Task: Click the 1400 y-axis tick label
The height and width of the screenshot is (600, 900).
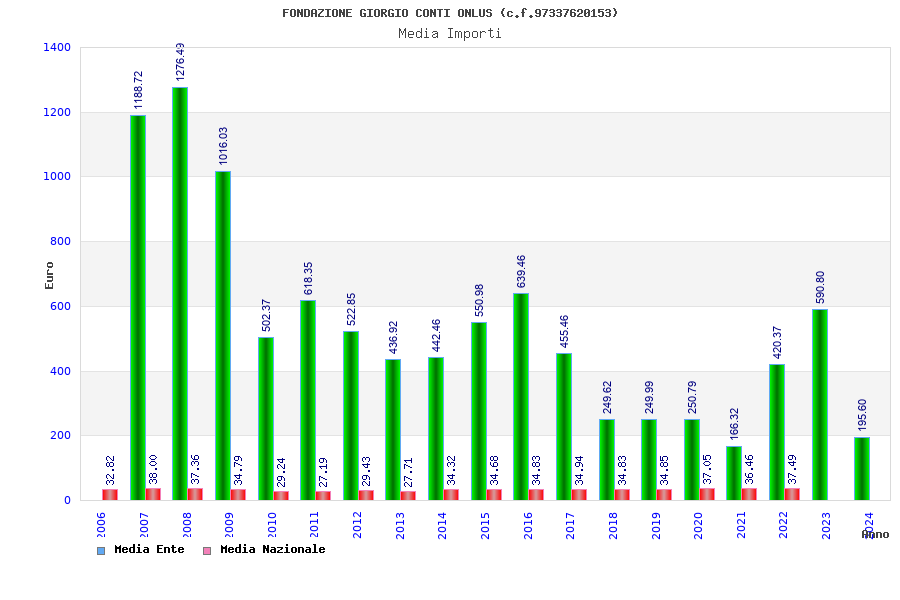Action: (57, 47)
